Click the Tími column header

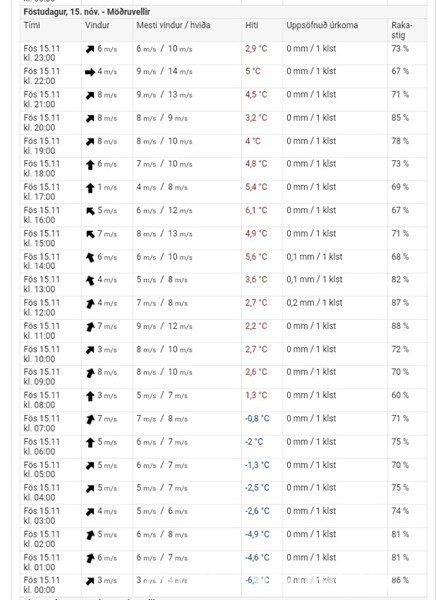pos(32,25)
